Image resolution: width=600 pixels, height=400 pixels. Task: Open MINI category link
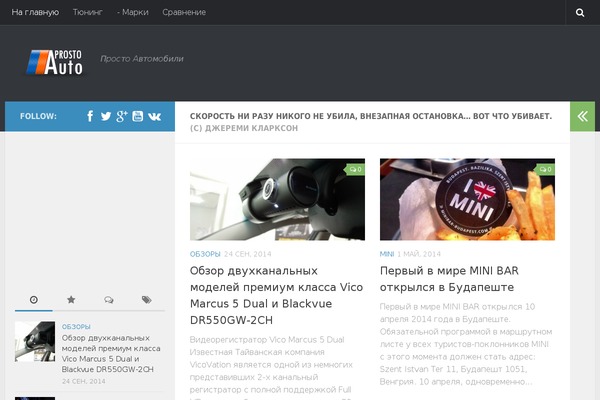coord(387,254)
